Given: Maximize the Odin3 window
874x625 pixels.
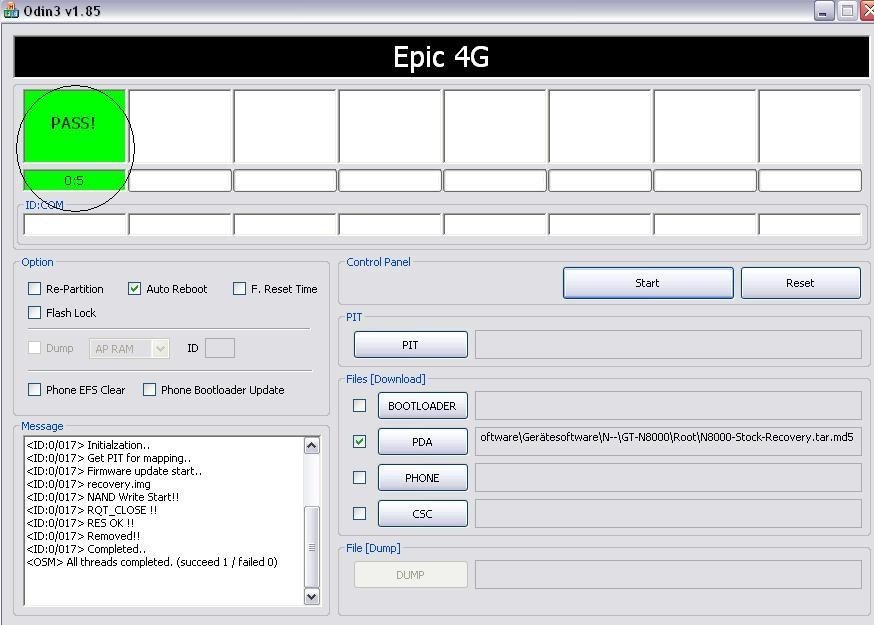Looking at the screenshot, I should click(847, 11).
